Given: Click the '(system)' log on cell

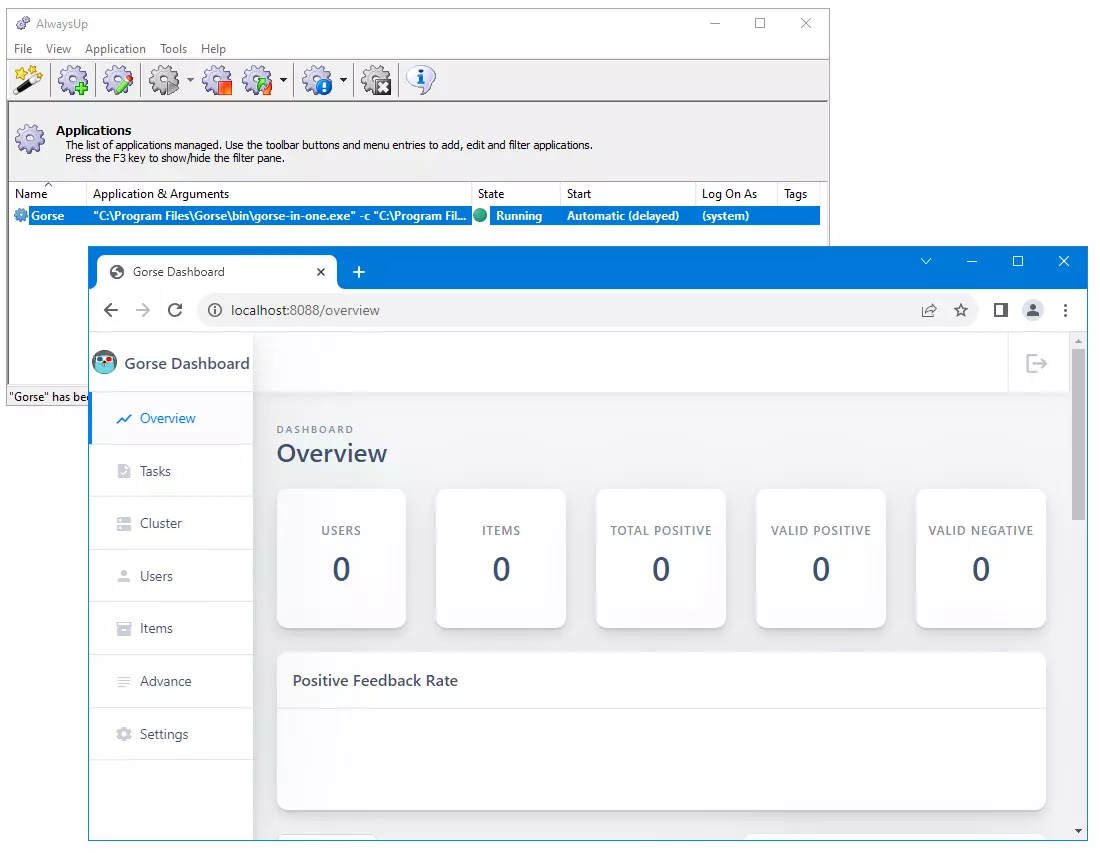Looking at the screenshot, I should (x=725, y=215).
